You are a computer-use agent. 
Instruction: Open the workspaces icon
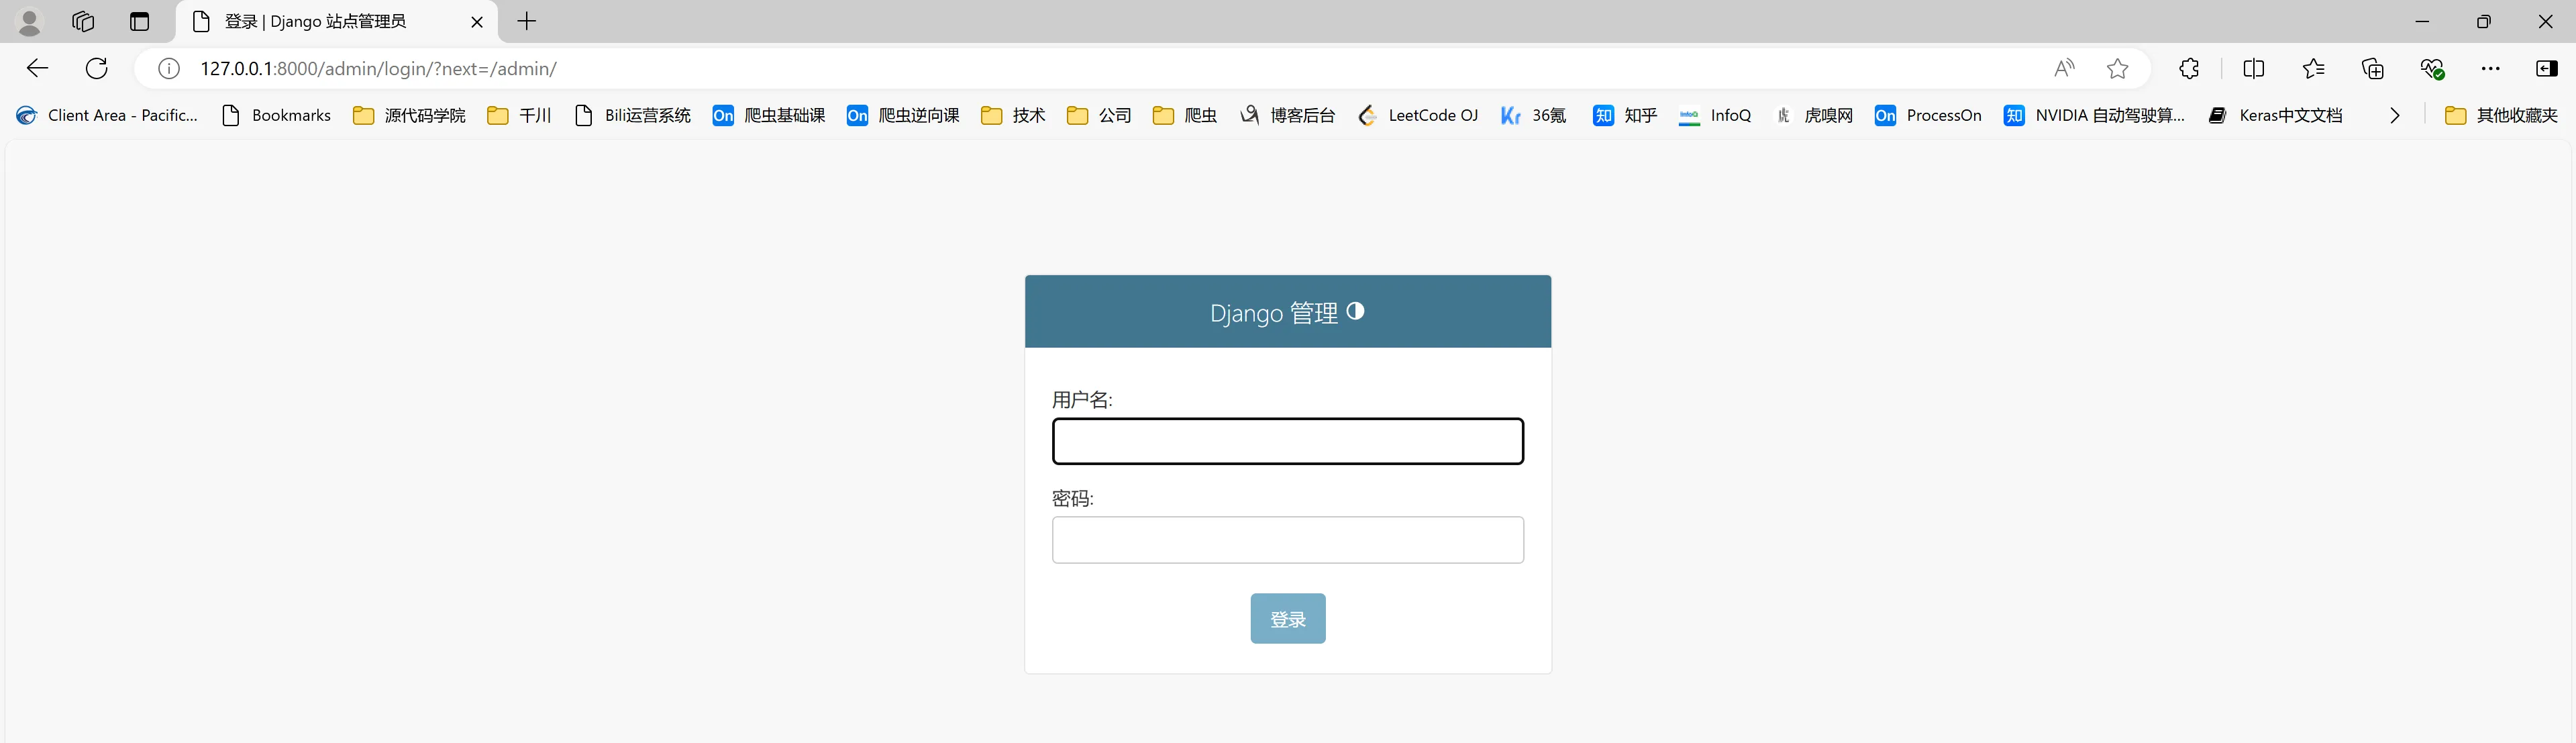(83, 21)
